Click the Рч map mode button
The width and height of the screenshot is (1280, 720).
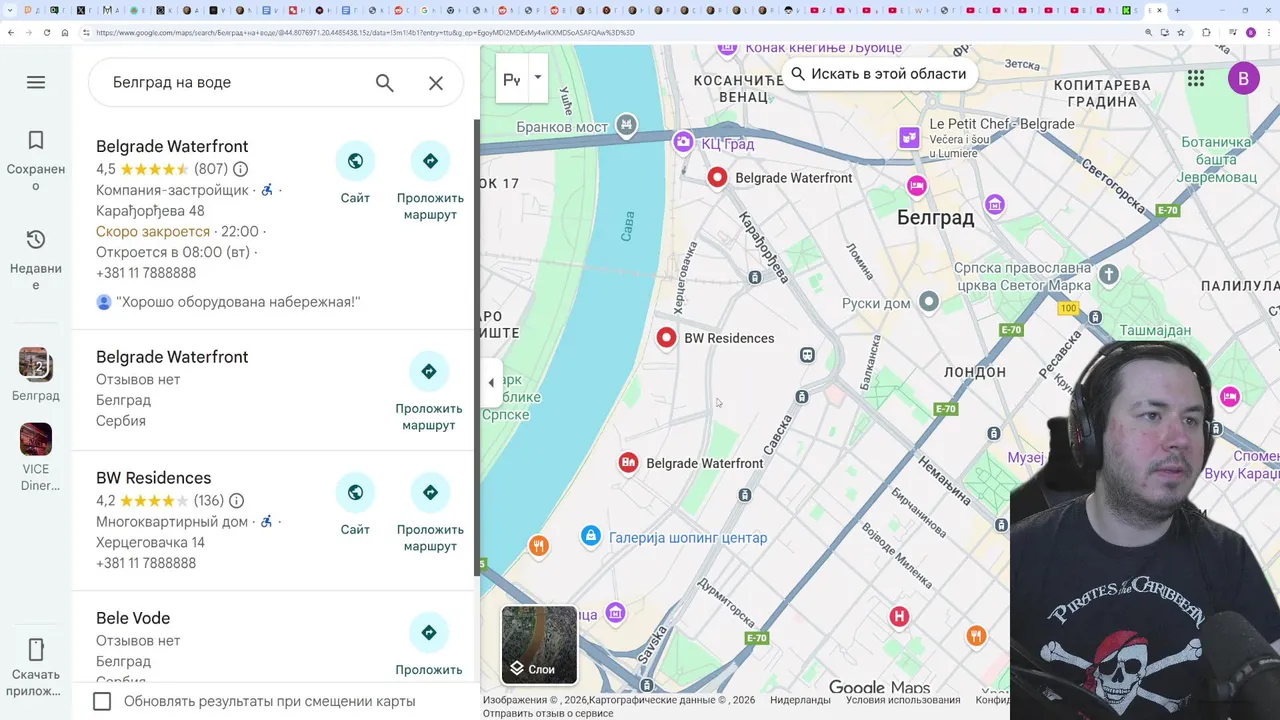pos(512,79)
